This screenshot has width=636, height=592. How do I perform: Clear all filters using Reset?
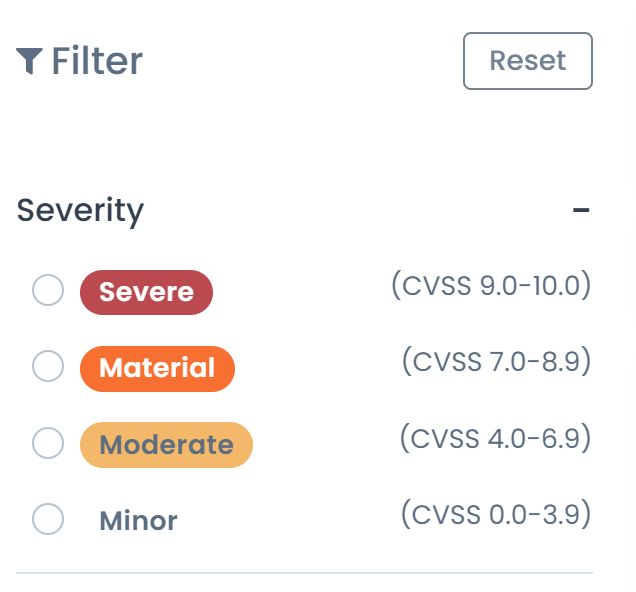[x=528, y=61]
